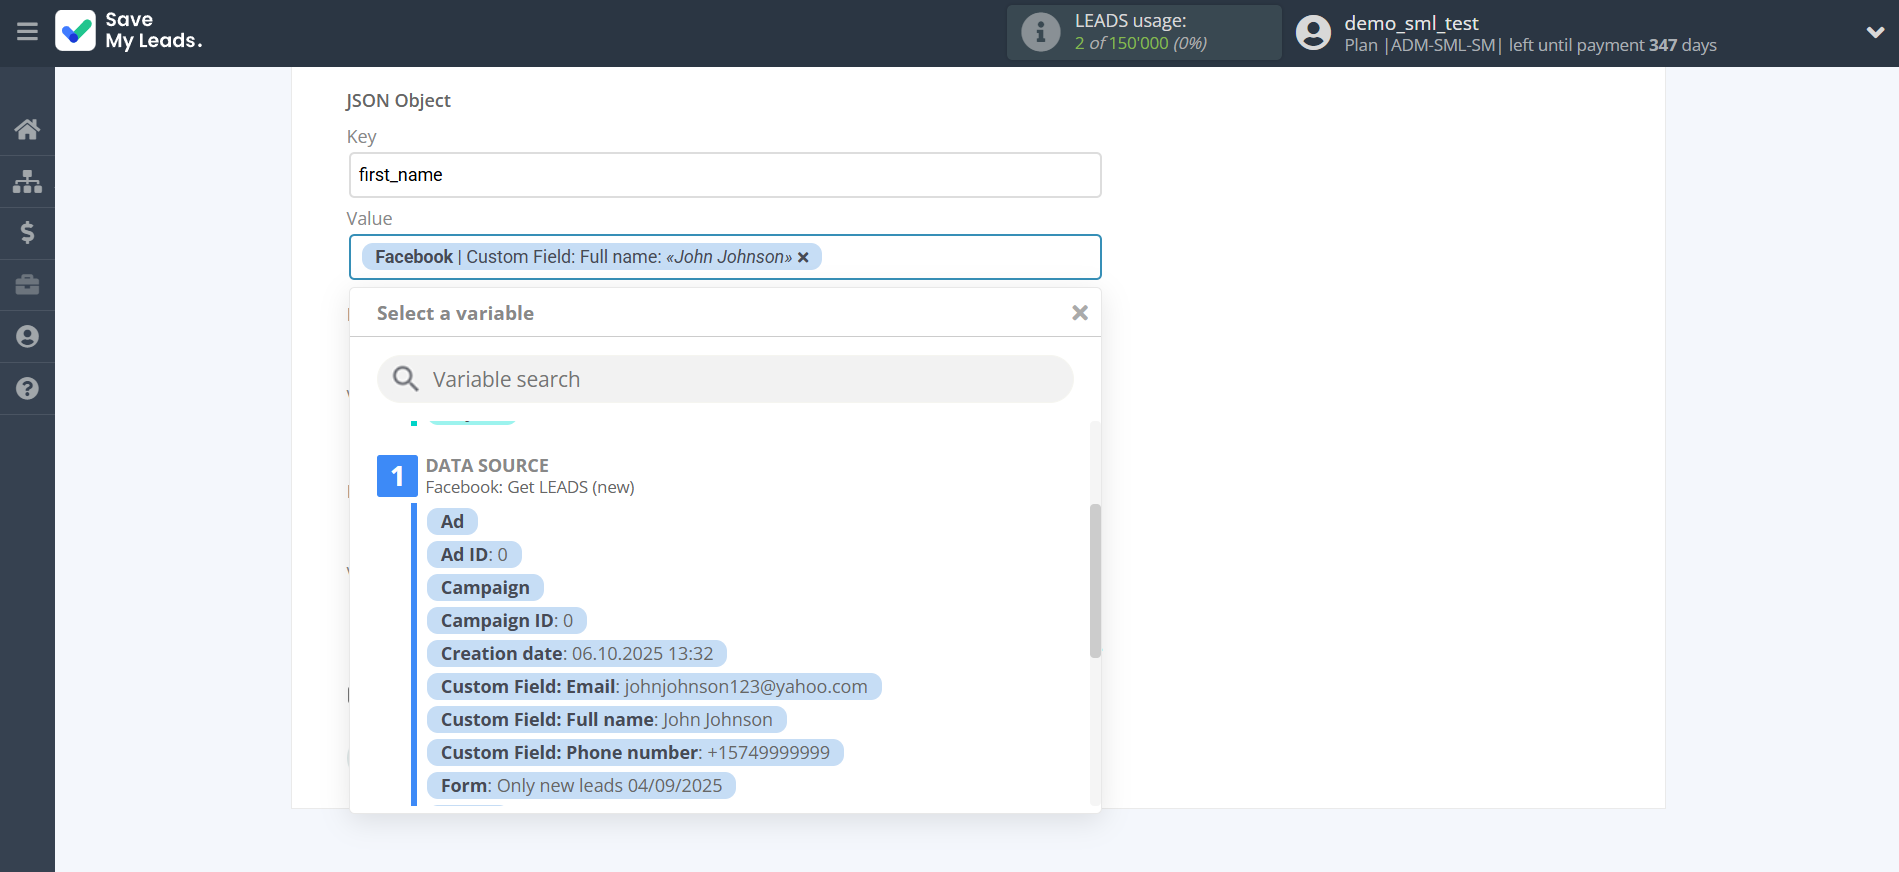Open billing dollar sign icon
This screenshot has width=1899, height=872.
27,233
